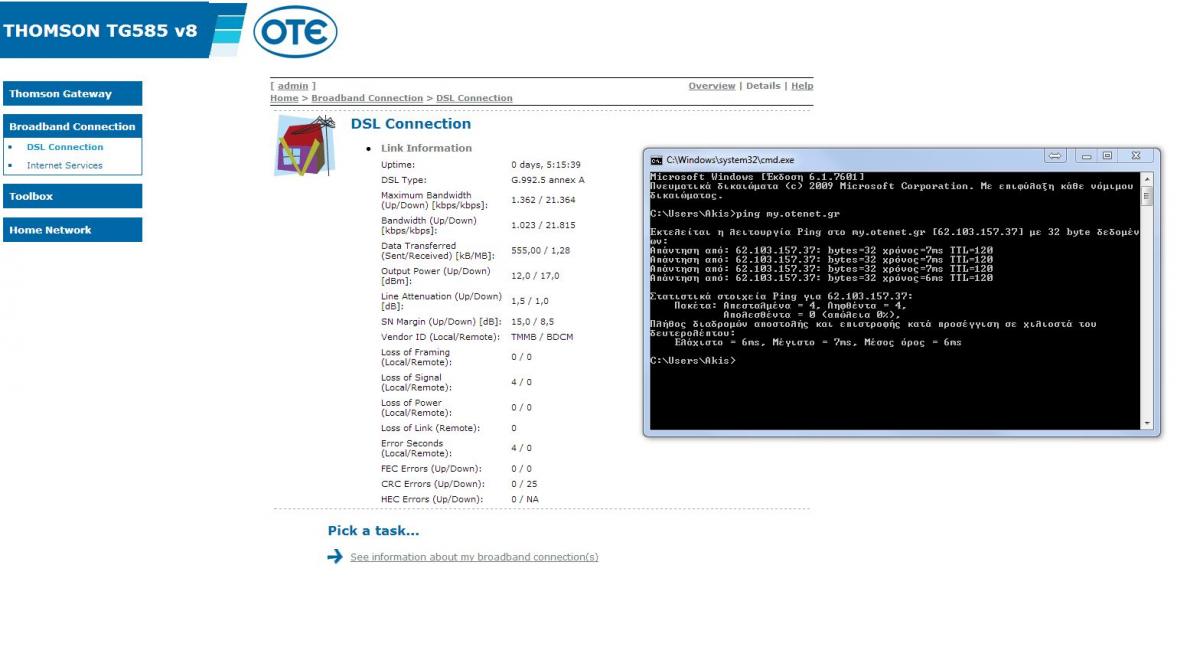
Task: Click the Vendor ID value TMMB / BDCM
Action: point(542,337)
